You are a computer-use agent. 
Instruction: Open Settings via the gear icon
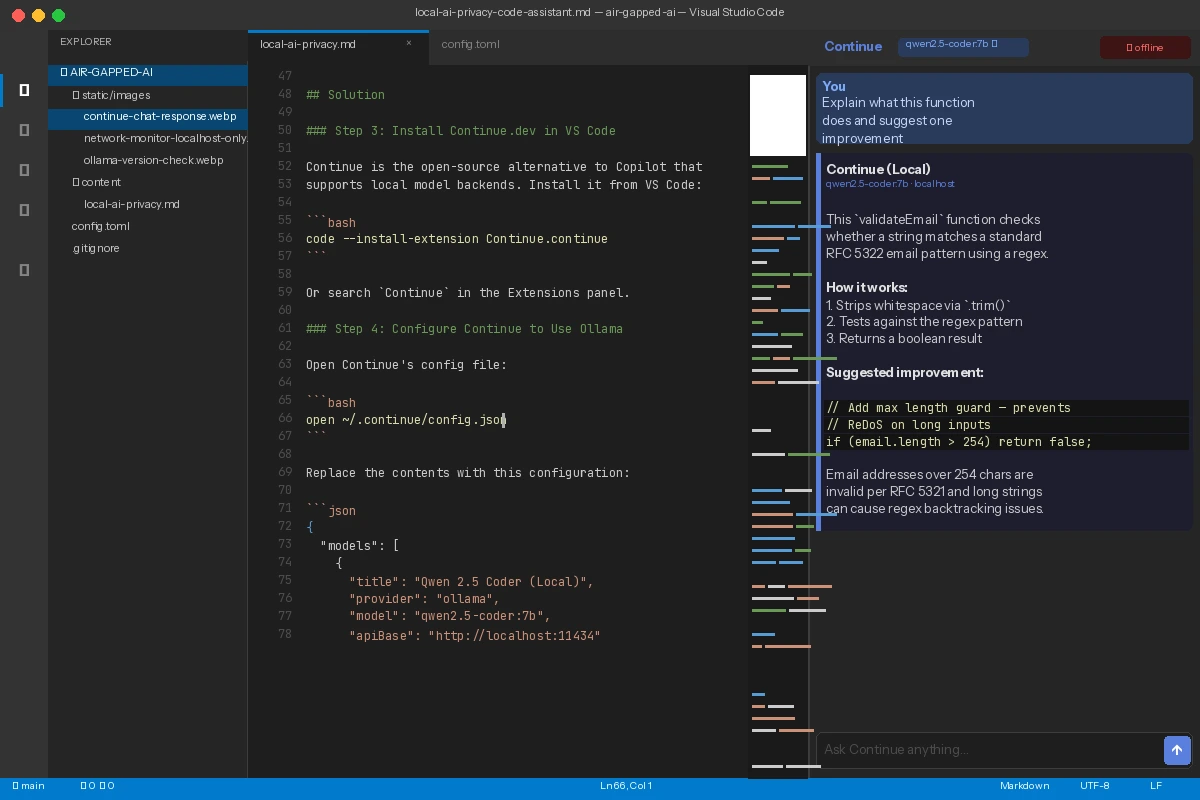(x=24, y=270)
